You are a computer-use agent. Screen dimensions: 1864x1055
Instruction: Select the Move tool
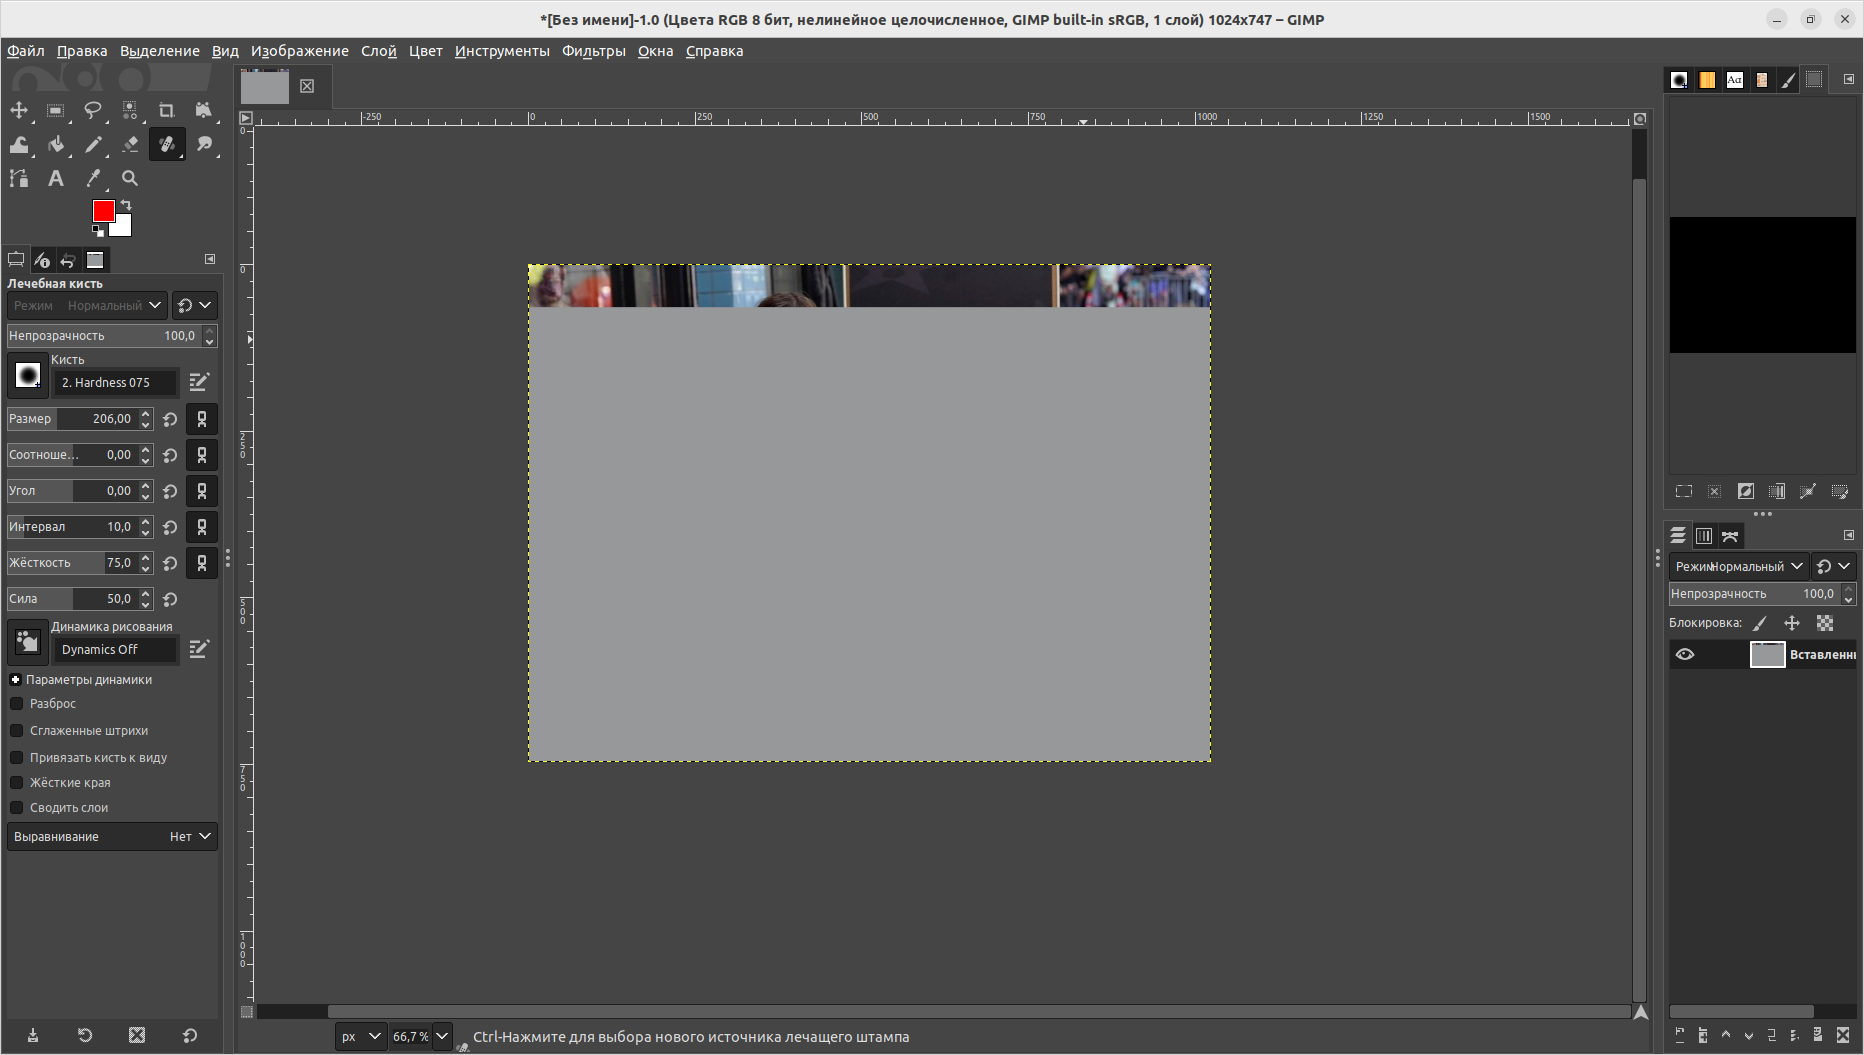(18, 111)
